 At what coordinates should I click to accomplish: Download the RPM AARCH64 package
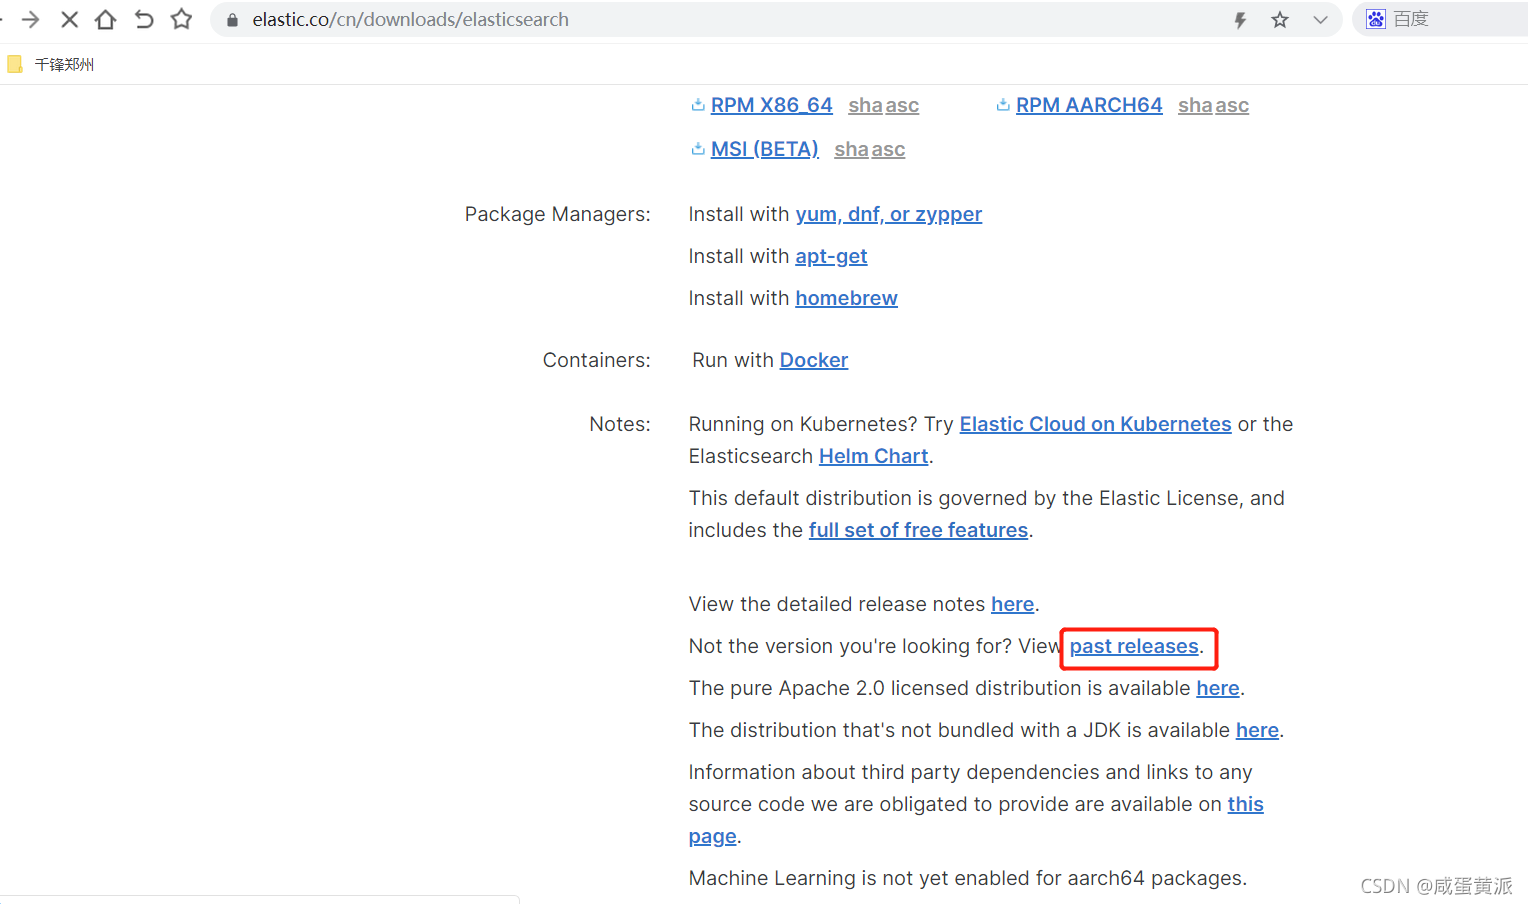1089,105
